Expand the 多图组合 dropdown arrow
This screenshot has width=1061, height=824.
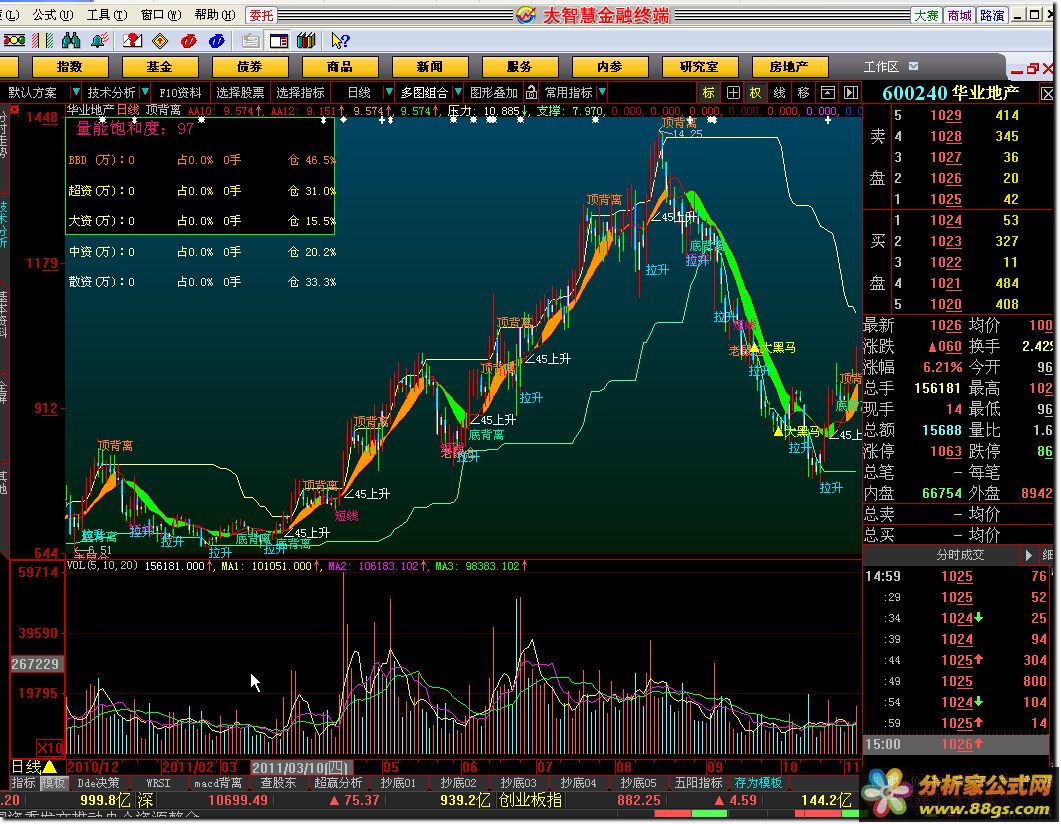(x=458, y=92)
